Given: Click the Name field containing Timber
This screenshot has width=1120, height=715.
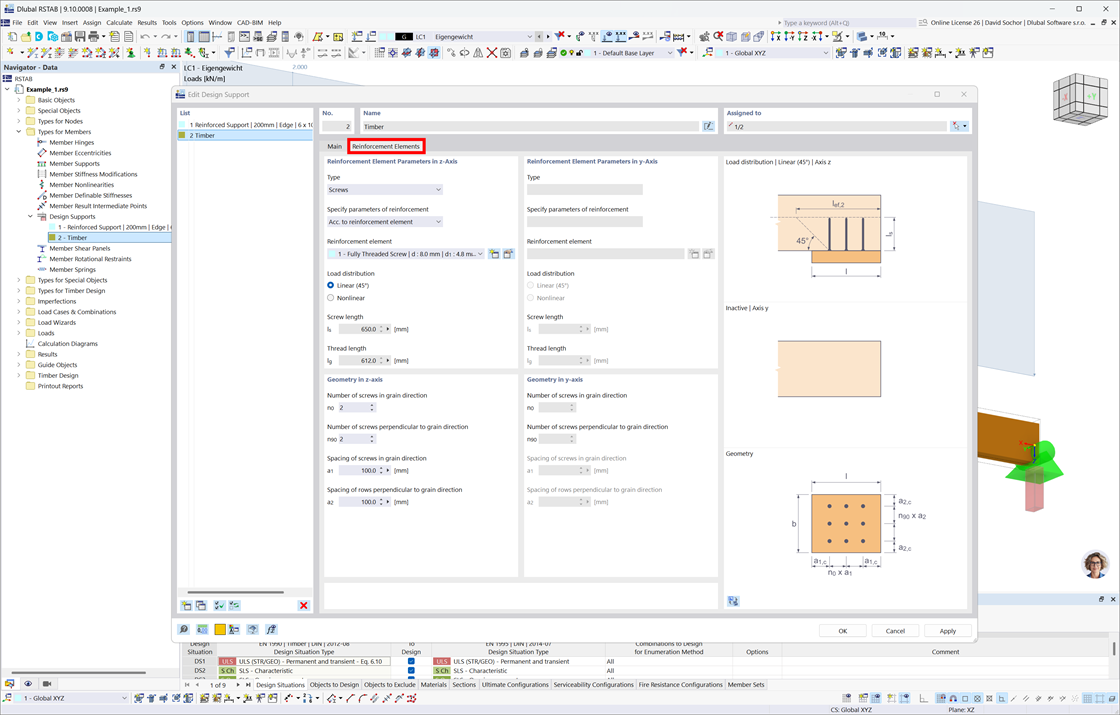Looking at the screenshot, I should tap(530, 126).
